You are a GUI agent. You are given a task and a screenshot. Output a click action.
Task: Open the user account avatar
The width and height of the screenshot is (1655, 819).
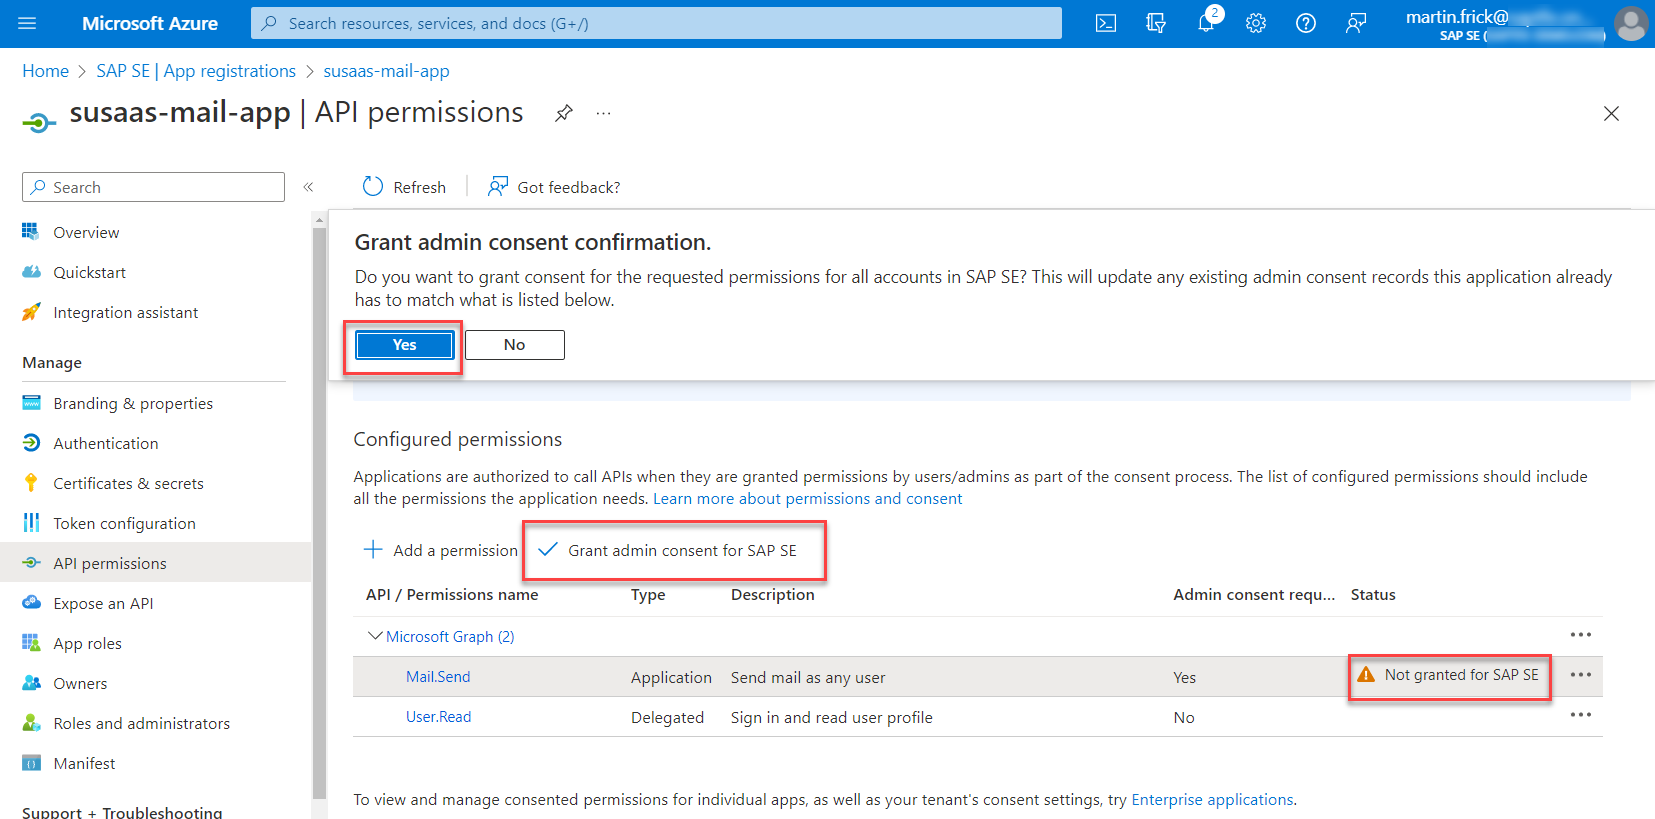(1631, 23)
